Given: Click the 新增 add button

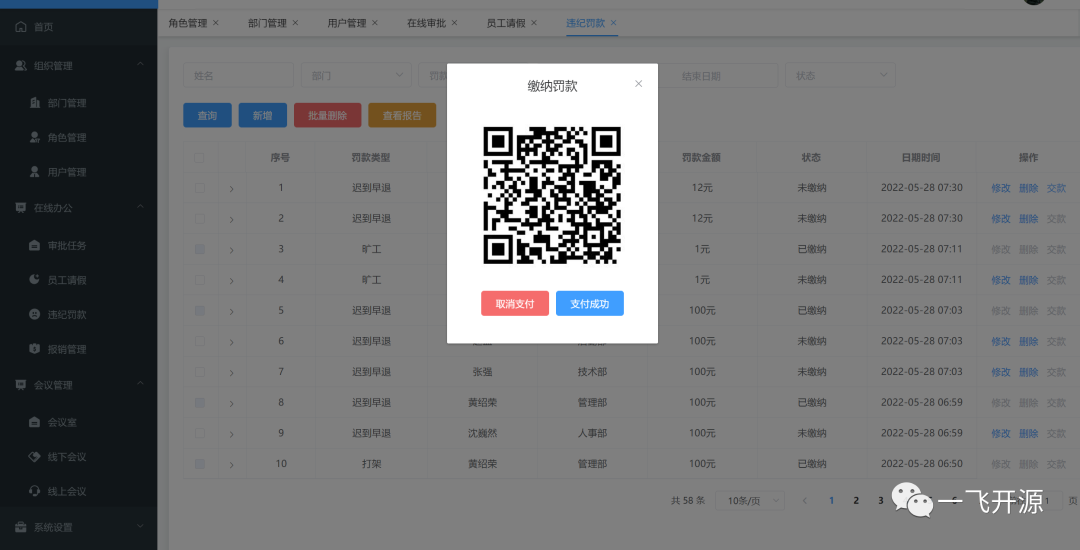Looking at the screenshot, I should (262, 116).
